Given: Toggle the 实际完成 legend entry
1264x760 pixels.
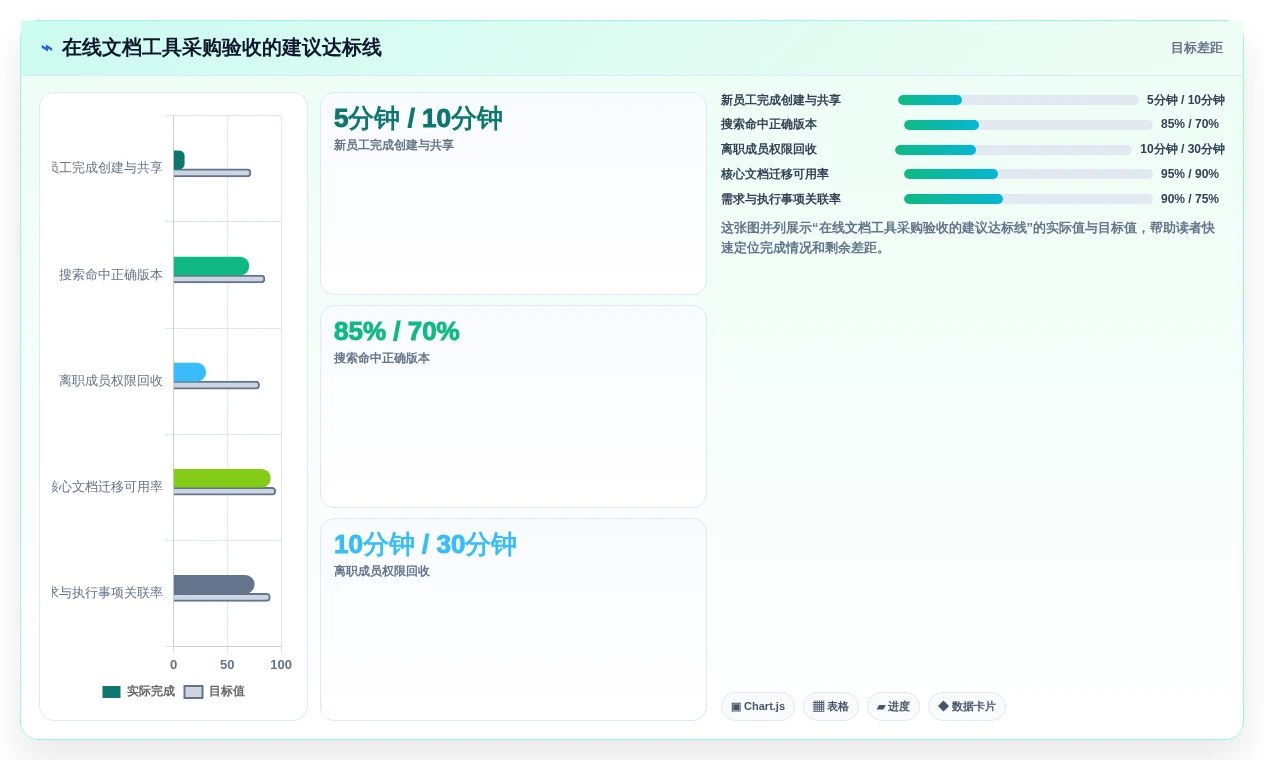Looking at the screenshot, I should pos(139,691).
